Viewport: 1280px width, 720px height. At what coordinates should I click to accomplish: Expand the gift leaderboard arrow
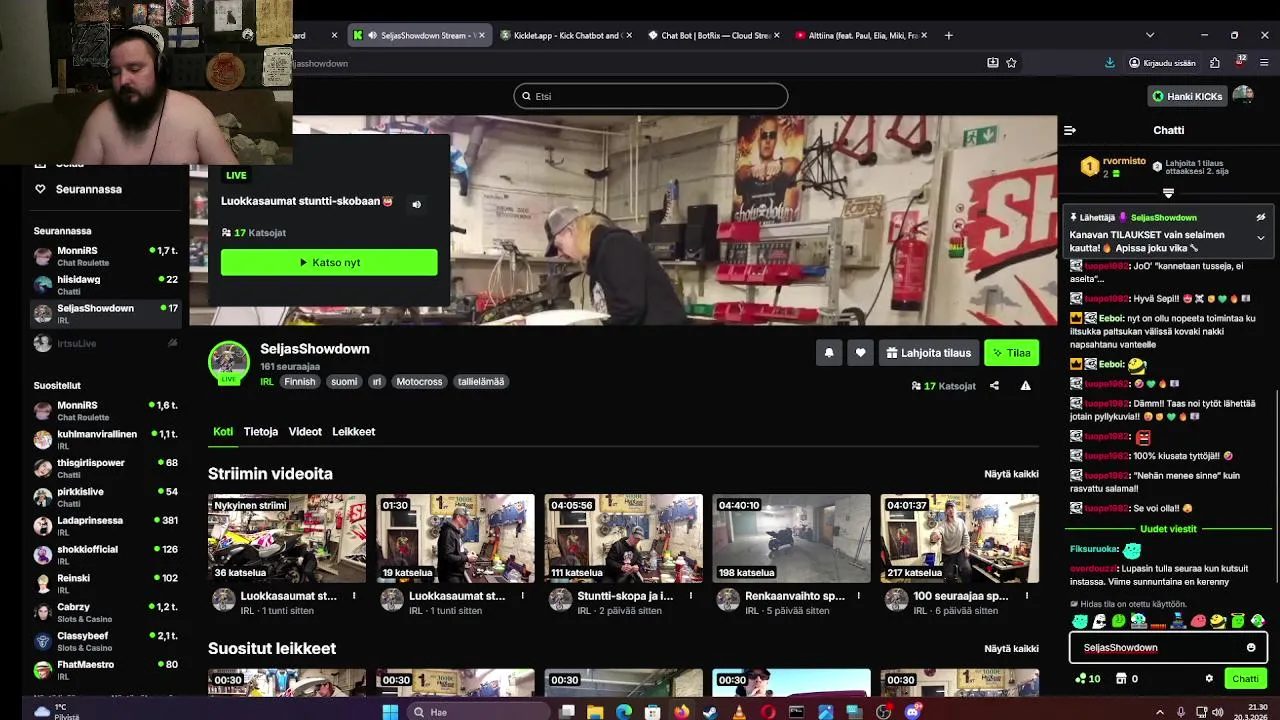tap(1168, 193)
